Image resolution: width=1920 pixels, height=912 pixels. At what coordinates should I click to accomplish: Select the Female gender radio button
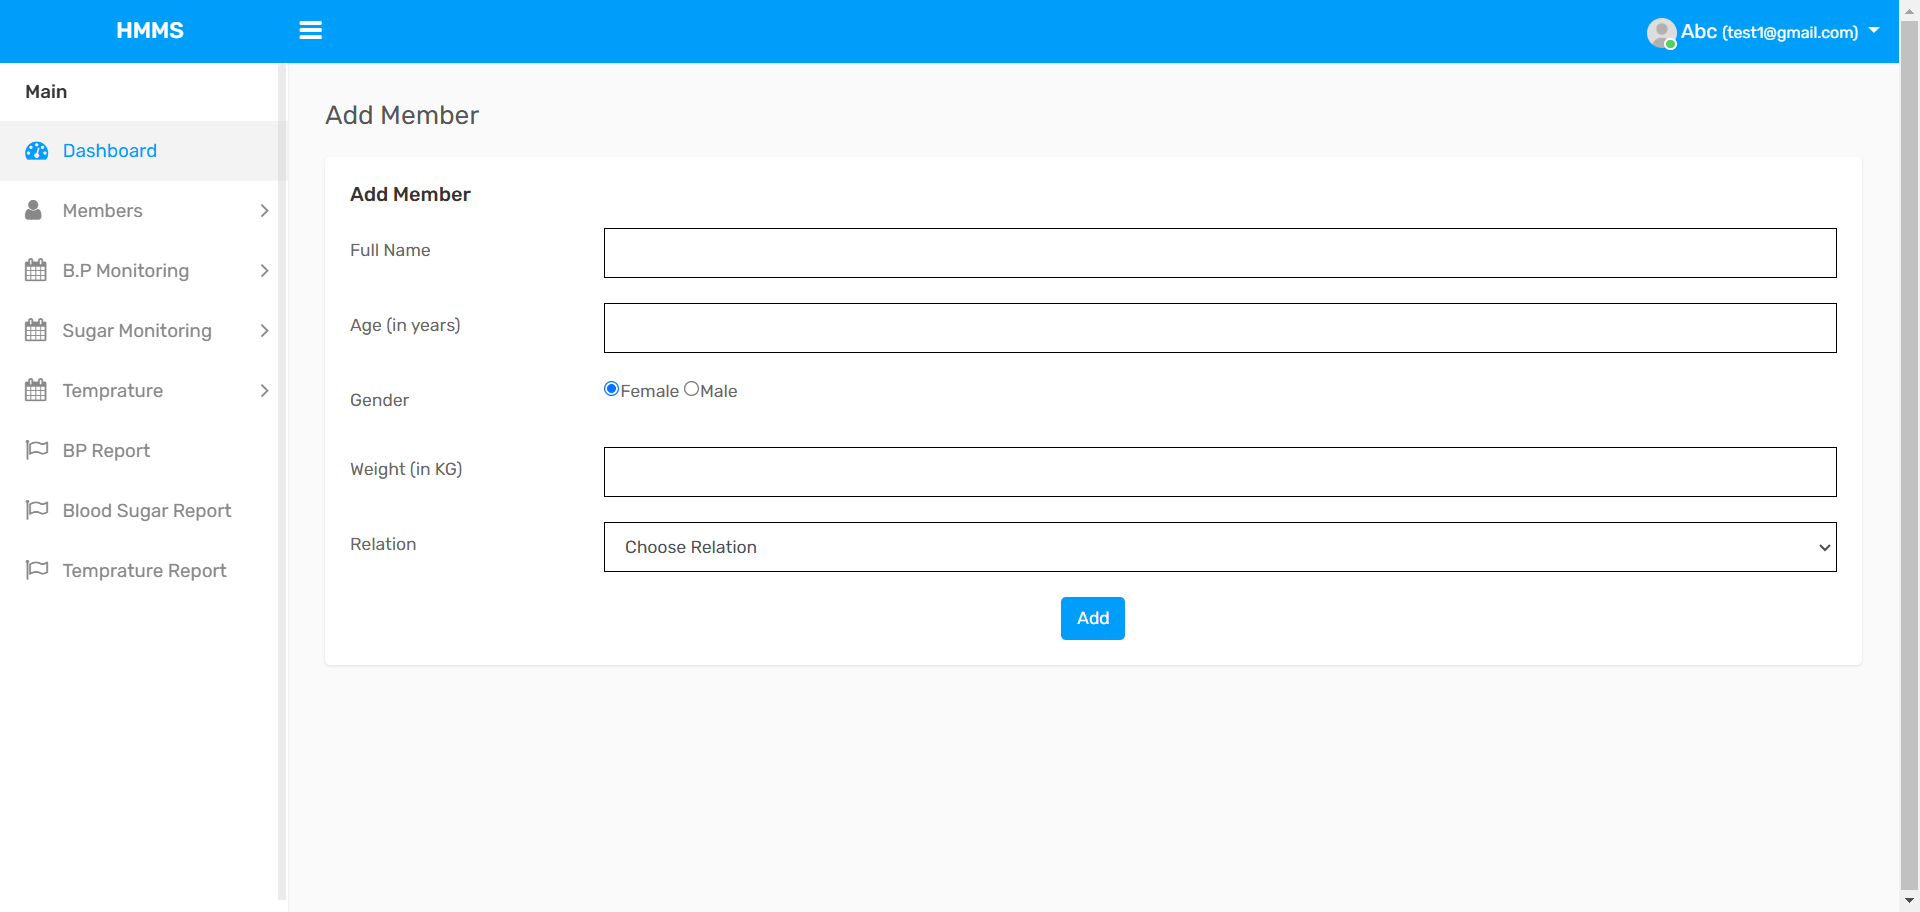point(611,388)
